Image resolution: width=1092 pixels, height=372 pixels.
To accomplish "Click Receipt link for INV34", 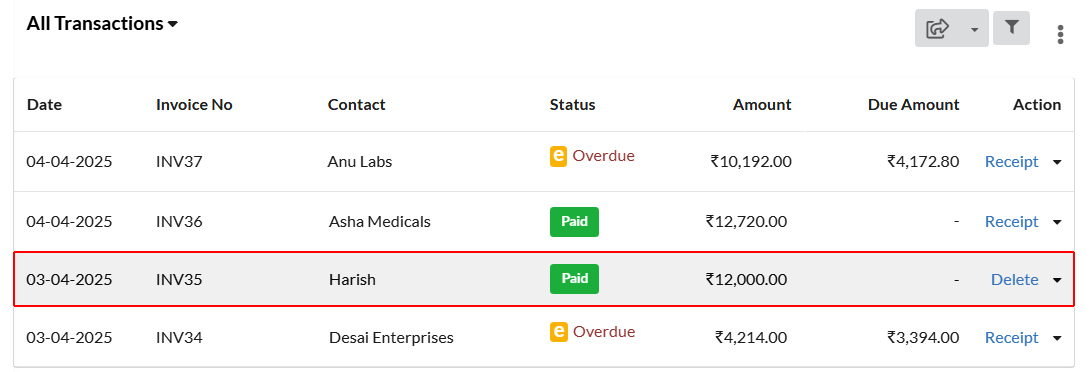I will pos(1011,337).
